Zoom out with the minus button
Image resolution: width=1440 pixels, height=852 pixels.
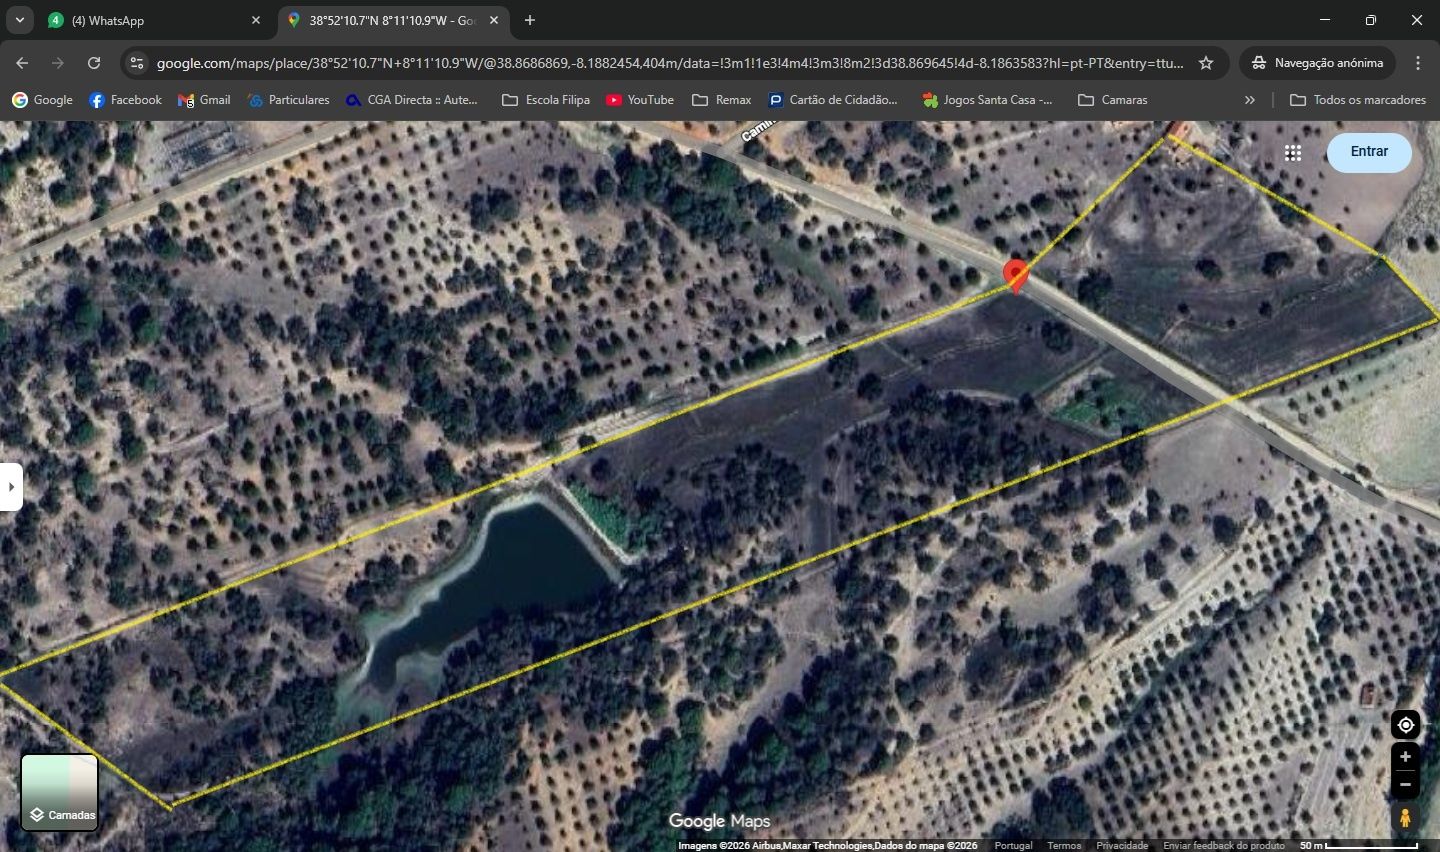(x=1405, y=784)
